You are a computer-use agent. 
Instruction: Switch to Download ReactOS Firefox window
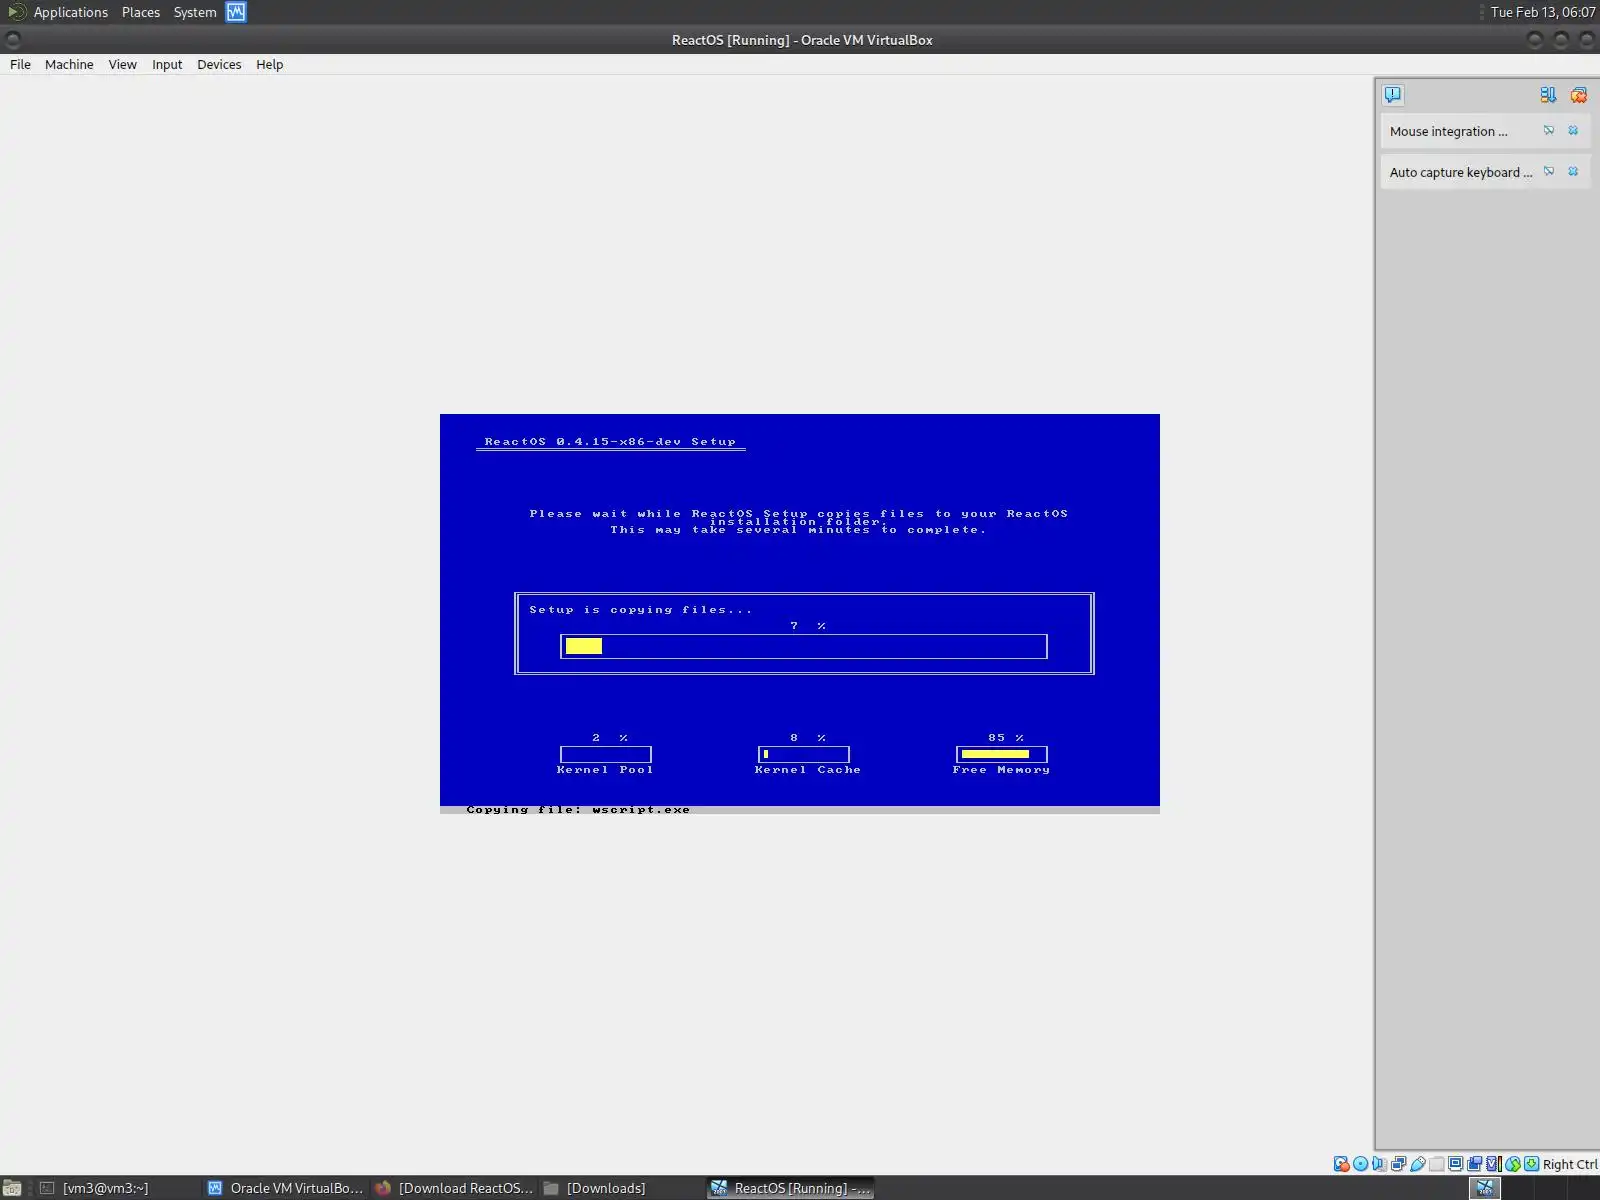pyautogui.click(x=455, y=1188)
